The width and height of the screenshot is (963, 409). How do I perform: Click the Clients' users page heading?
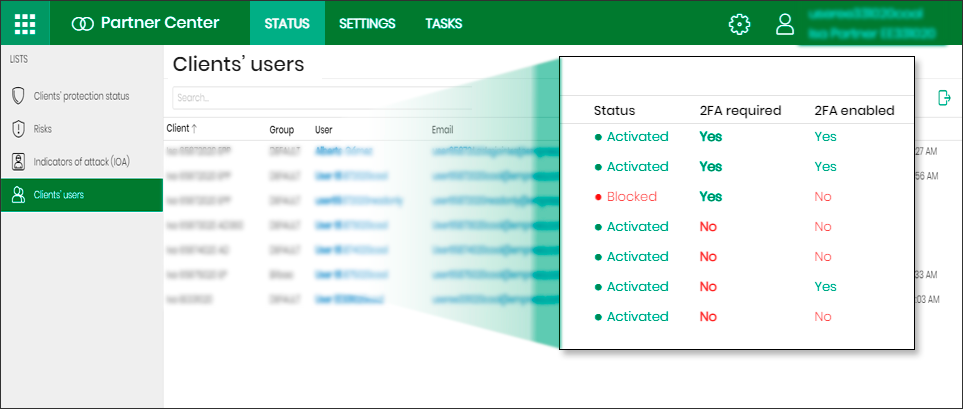[238, 64]
